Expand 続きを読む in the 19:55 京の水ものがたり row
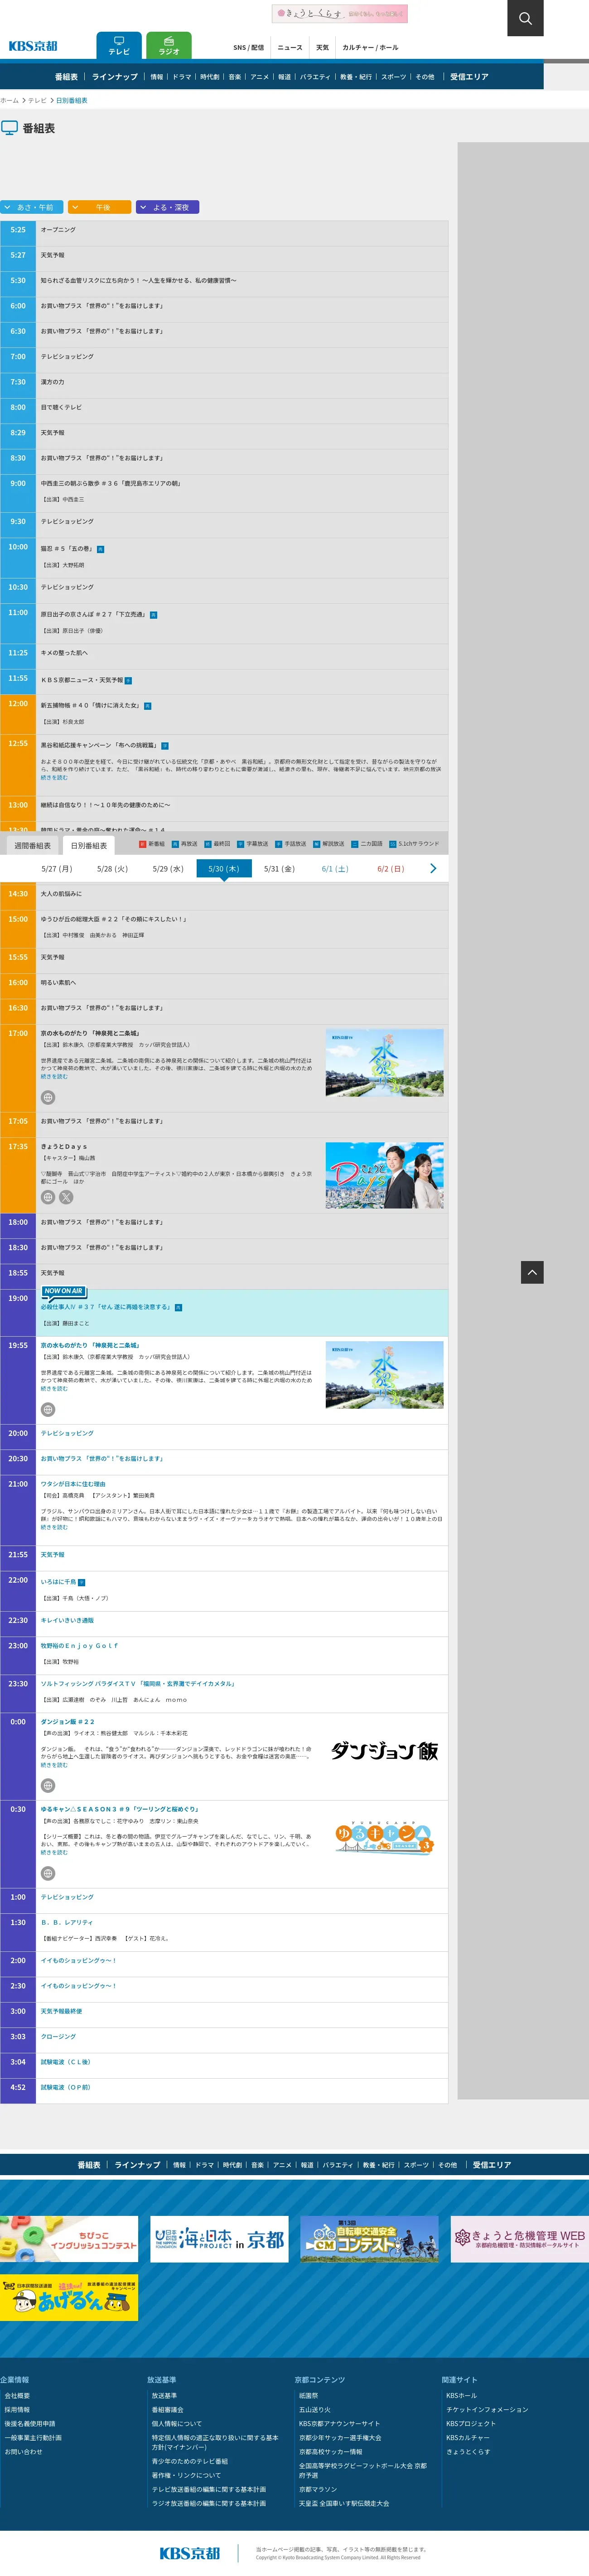This screenshot has height=2576, width=589. 54,1388
